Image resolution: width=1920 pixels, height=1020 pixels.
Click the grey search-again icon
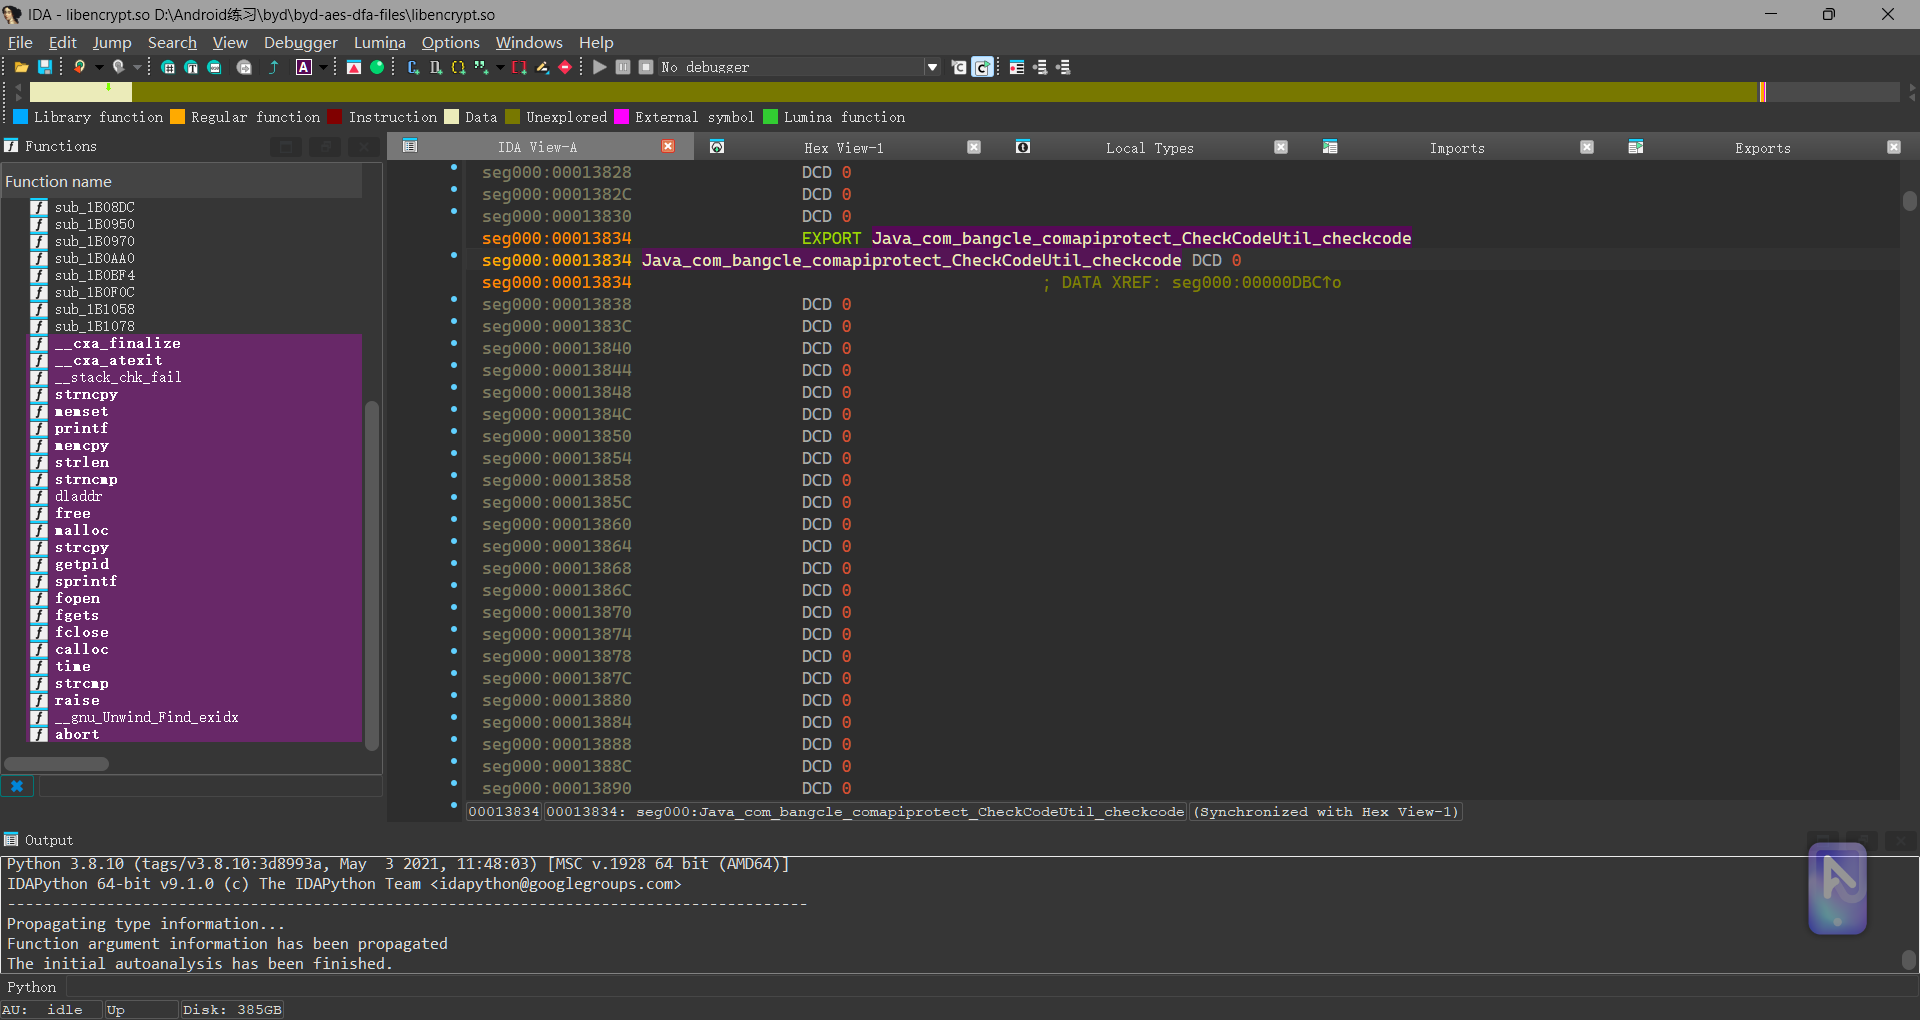coord(244,67)
